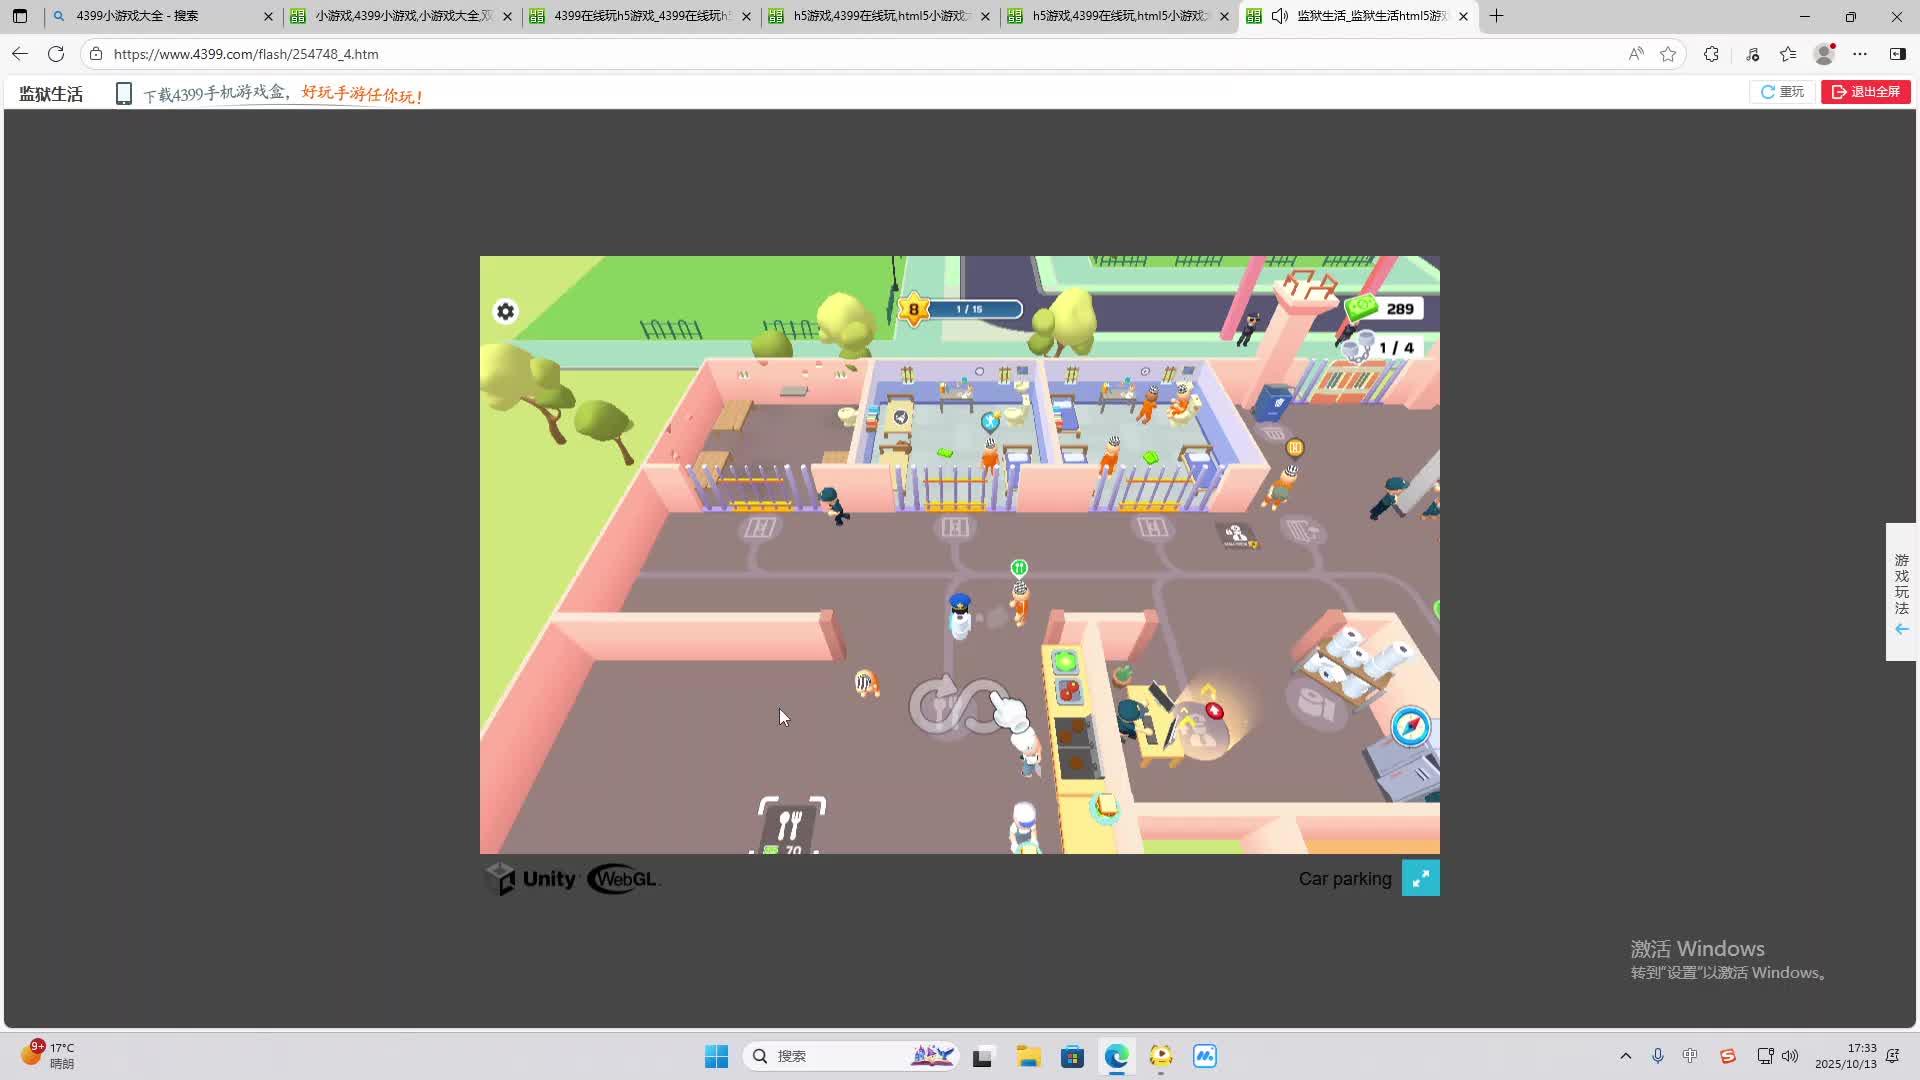Open the browser toolbar icon left of Favorites
The image size is (1920, 1080).
pos(1752,54)
